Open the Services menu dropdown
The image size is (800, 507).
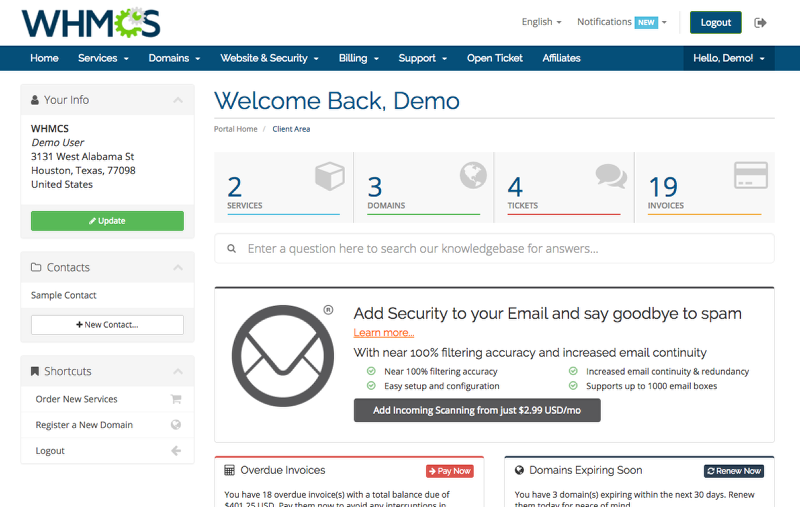tap(103, 58)
